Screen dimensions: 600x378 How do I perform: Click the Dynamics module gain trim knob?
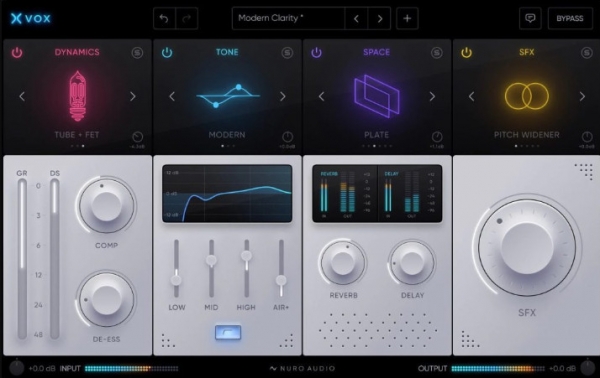[x=137, y=137]
